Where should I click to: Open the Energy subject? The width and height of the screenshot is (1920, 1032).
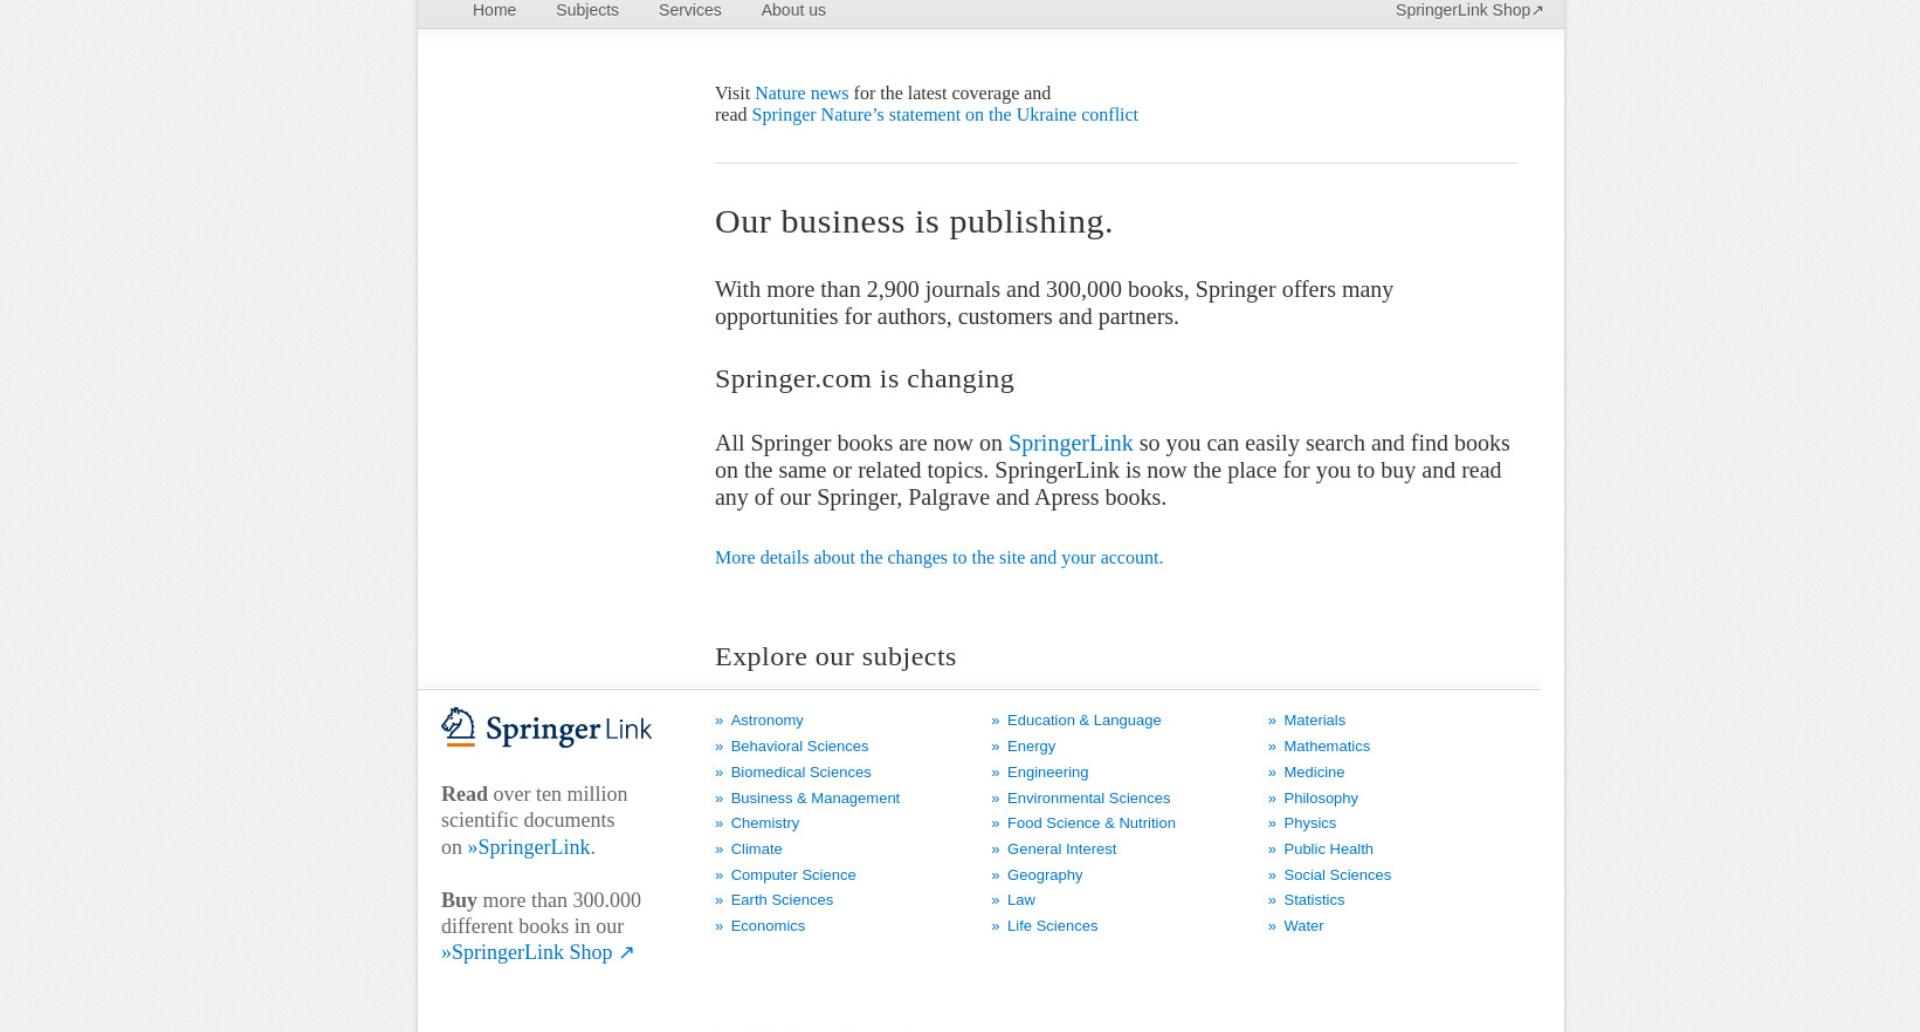coord(1031,746)
